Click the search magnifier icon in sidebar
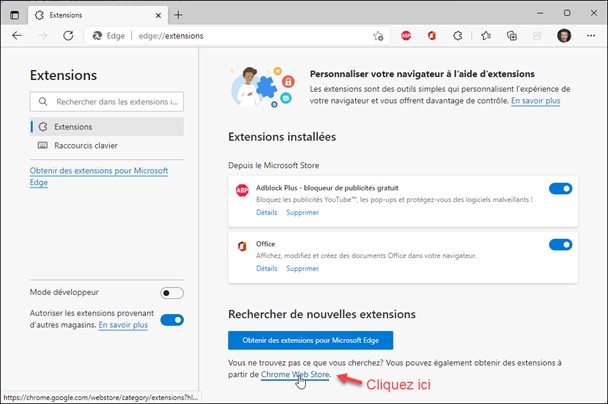This screenshot has height=404, width=608. click(43, 102)
